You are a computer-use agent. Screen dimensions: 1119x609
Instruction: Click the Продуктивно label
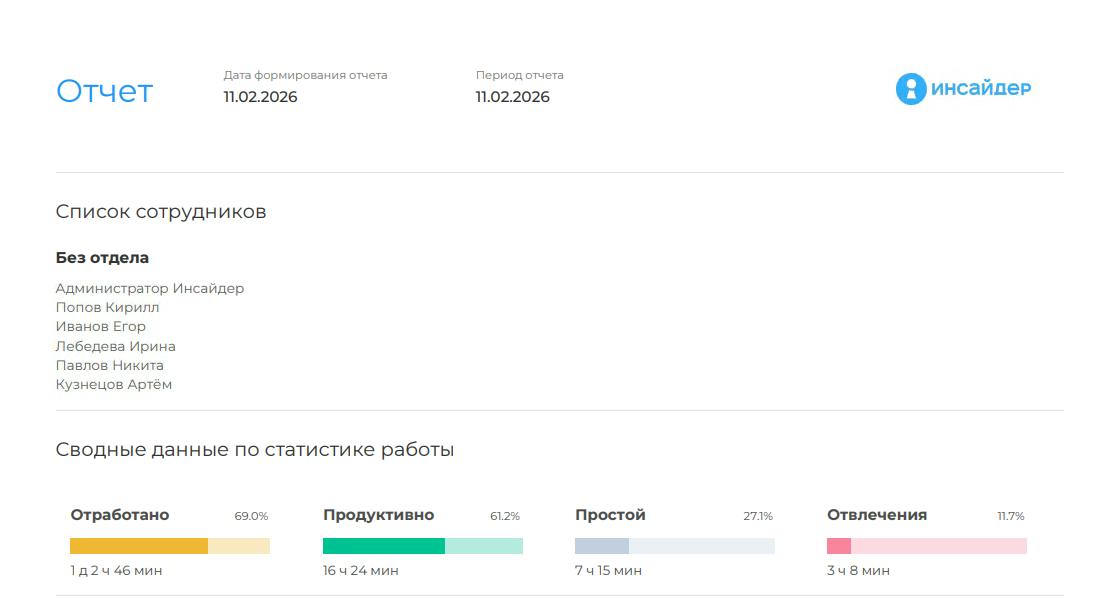[378, 515]
